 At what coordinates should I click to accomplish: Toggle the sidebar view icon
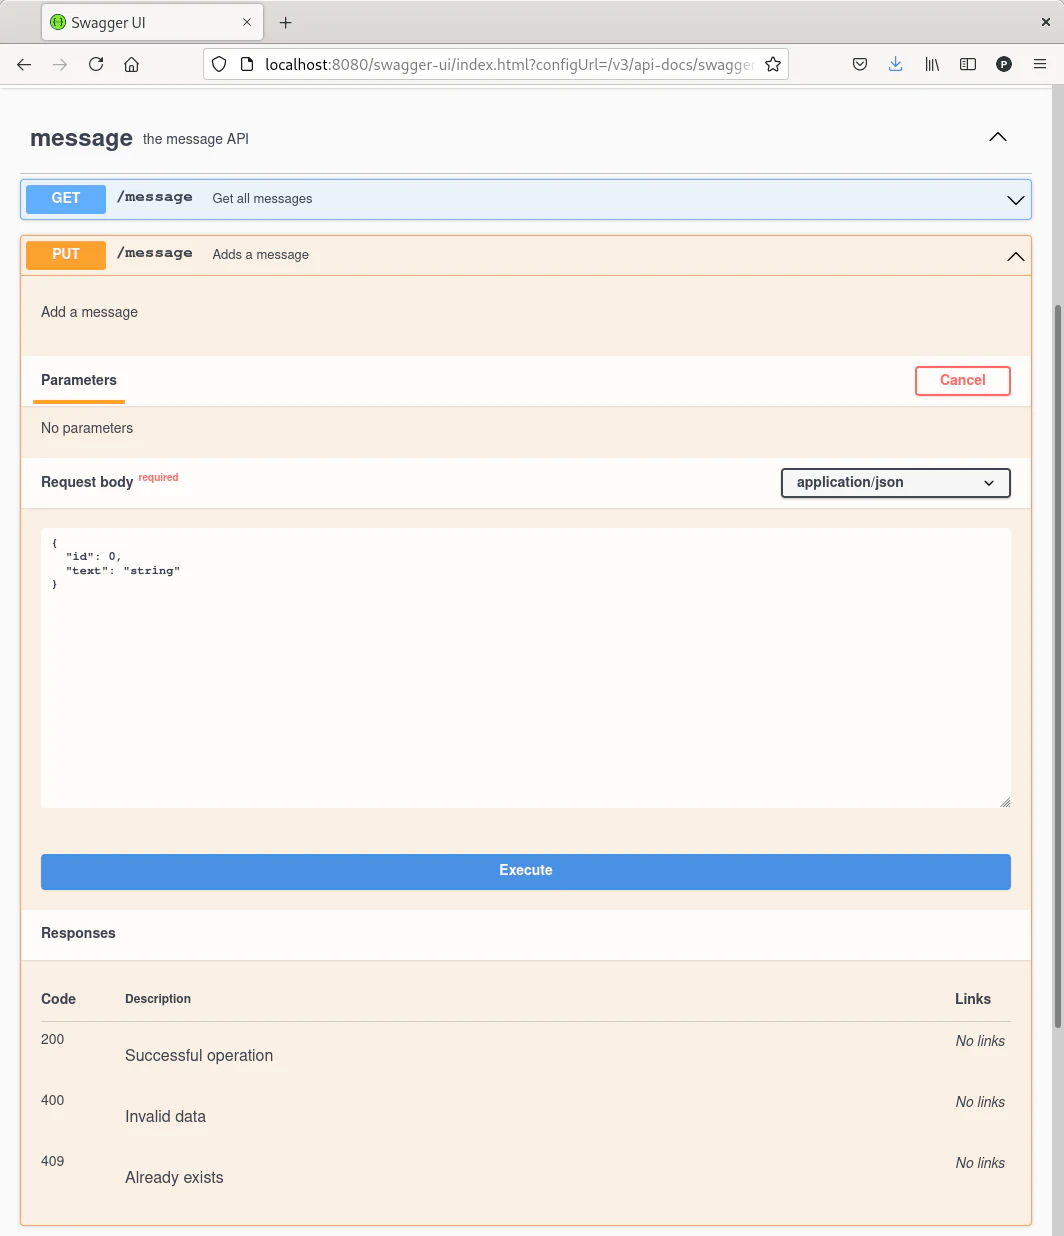click(x=967, y=64)
